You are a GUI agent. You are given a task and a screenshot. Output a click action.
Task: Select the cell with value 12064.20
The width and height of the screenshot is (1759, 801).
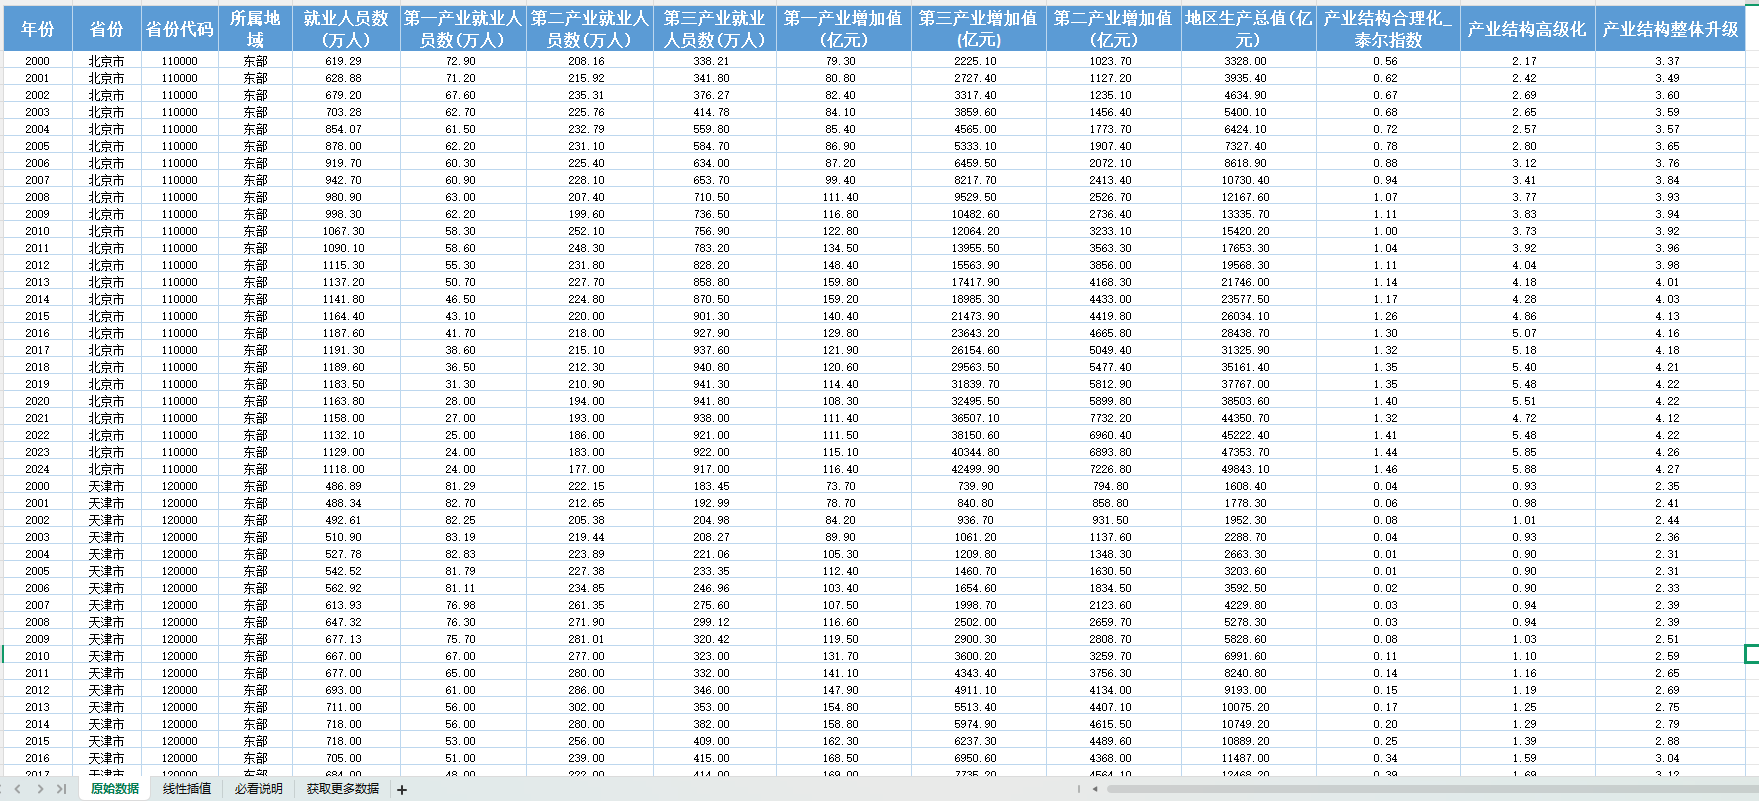click(x=978, y=231)
